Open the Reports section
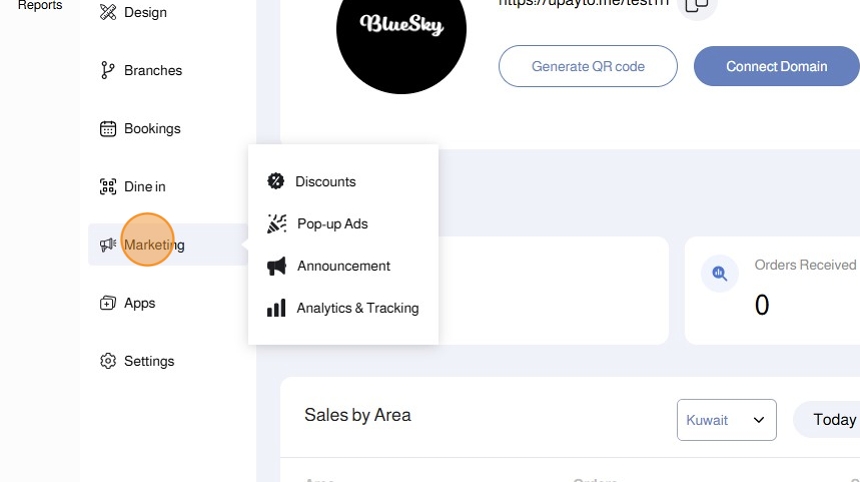Screen dimensions: 860x482 click(x=40, y=6)
